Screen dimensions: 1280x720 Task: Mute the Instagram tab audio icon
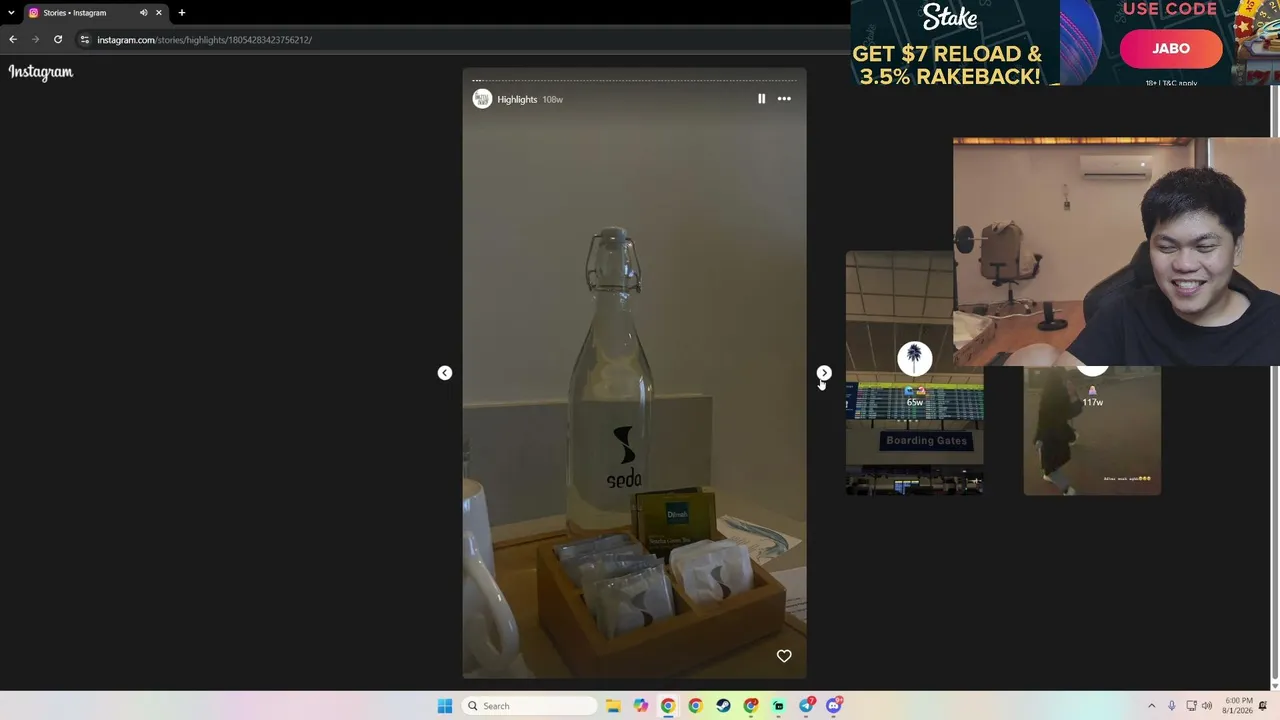[143, 13]
